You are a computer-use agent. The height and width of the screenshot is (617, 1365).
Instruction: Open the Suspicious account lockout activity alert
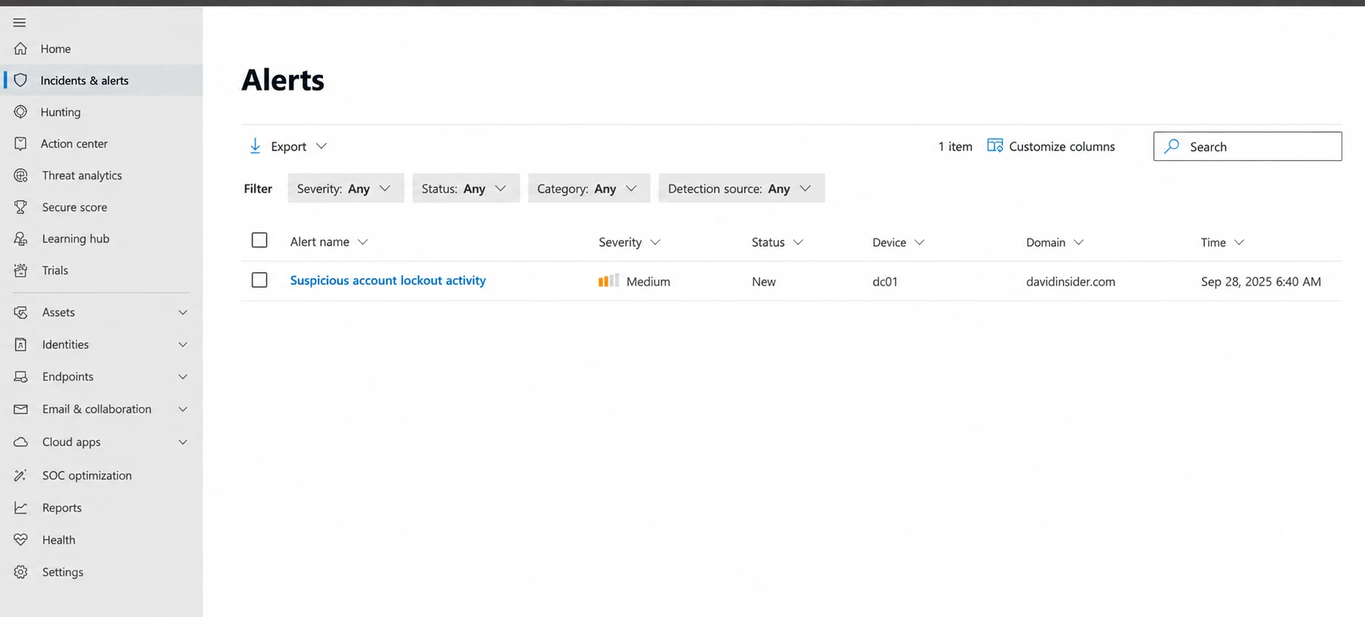tap(388, 280)
